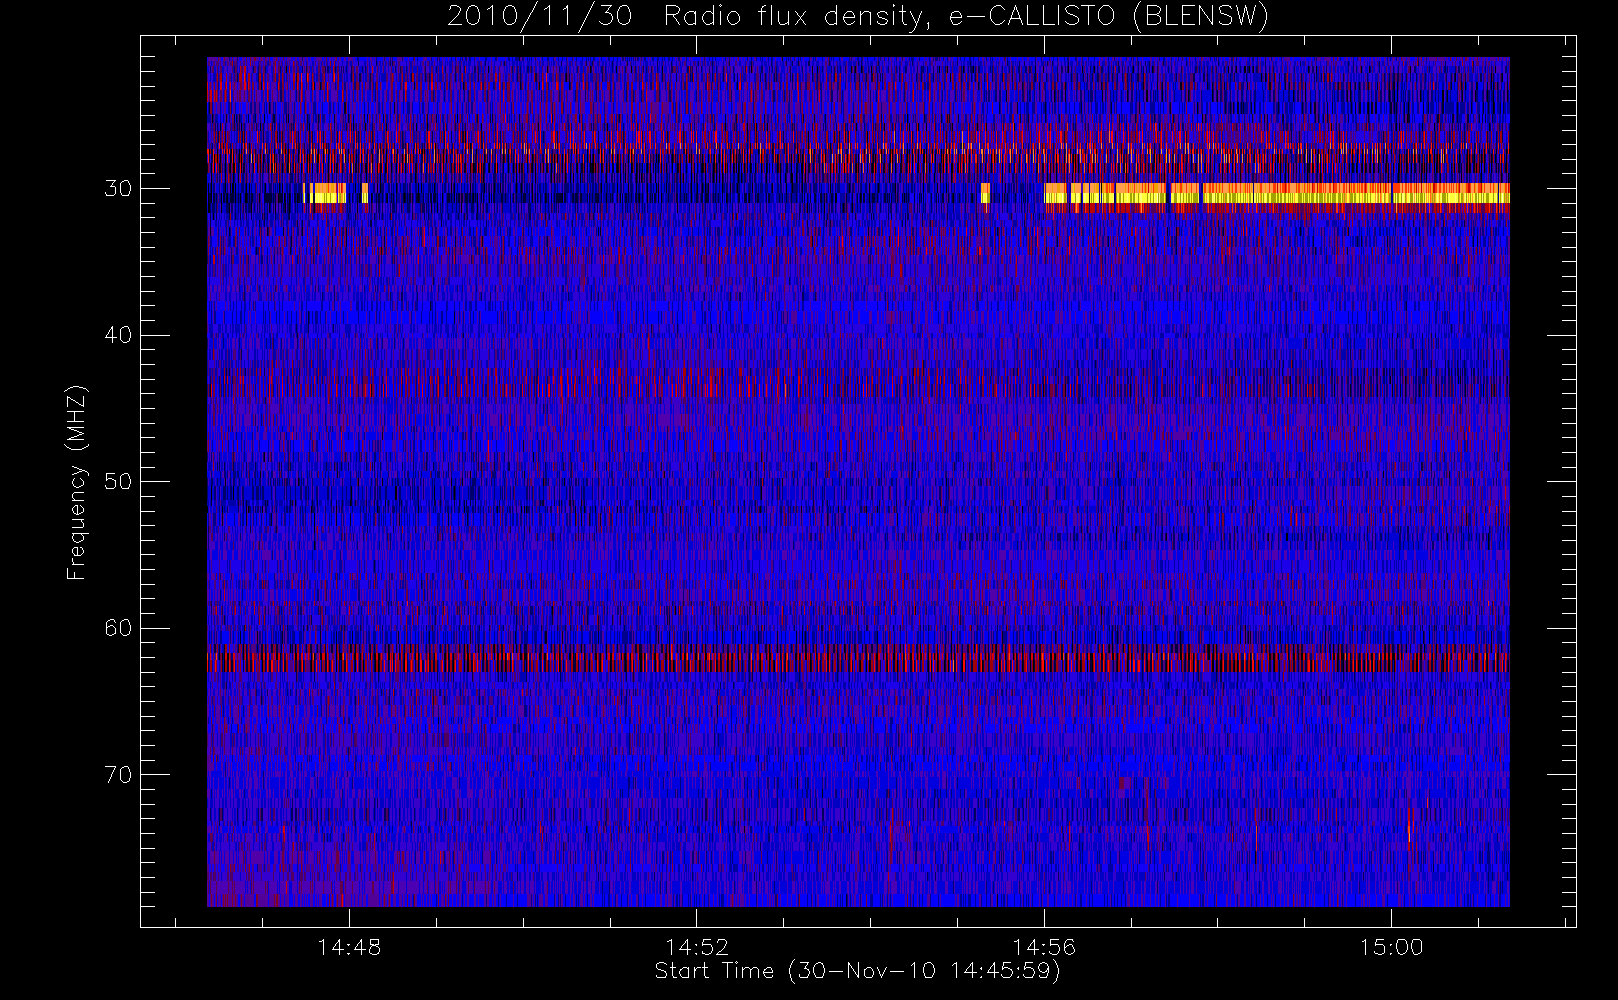Click the red interference band near 62 MHz
Image resolution: width=1618 pixels, height=1000 pixels.
(x=858, y=661)
